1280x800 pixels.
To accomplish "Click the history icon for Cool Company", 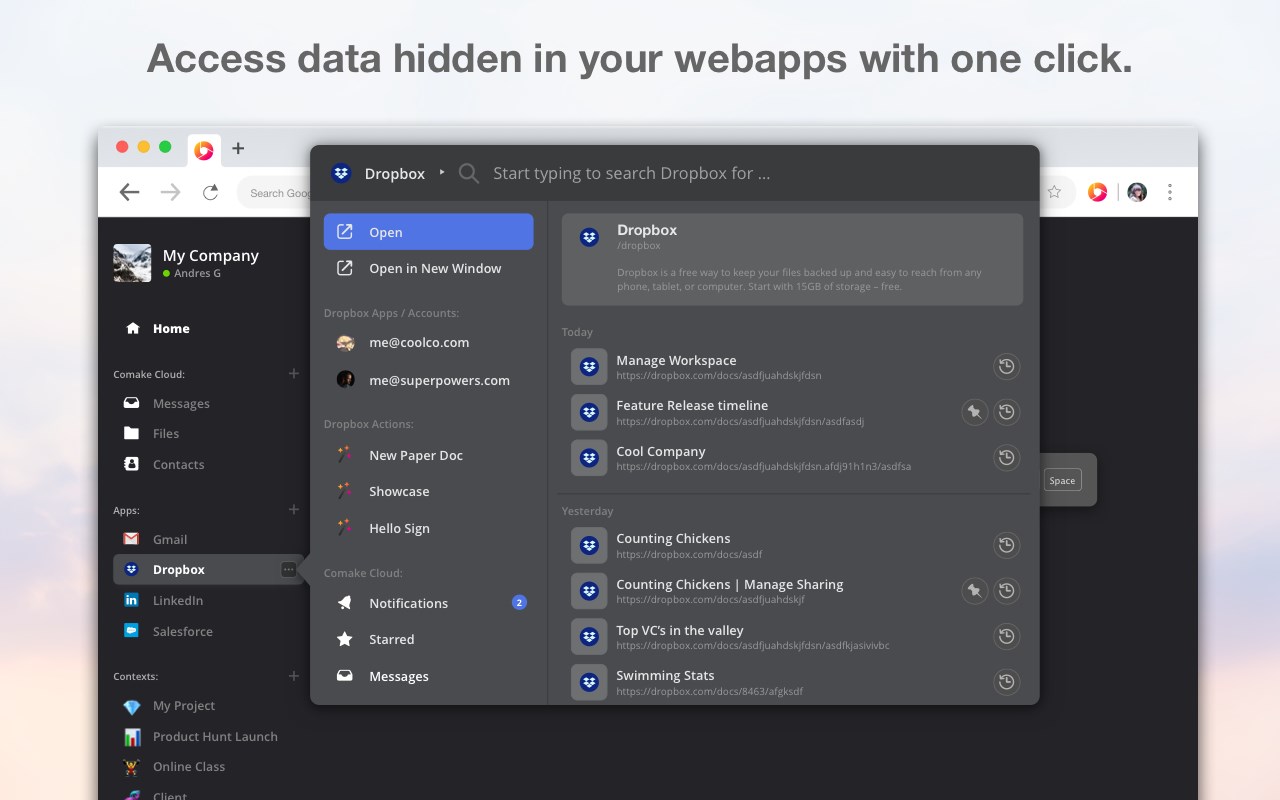I will click(1007, 457).
